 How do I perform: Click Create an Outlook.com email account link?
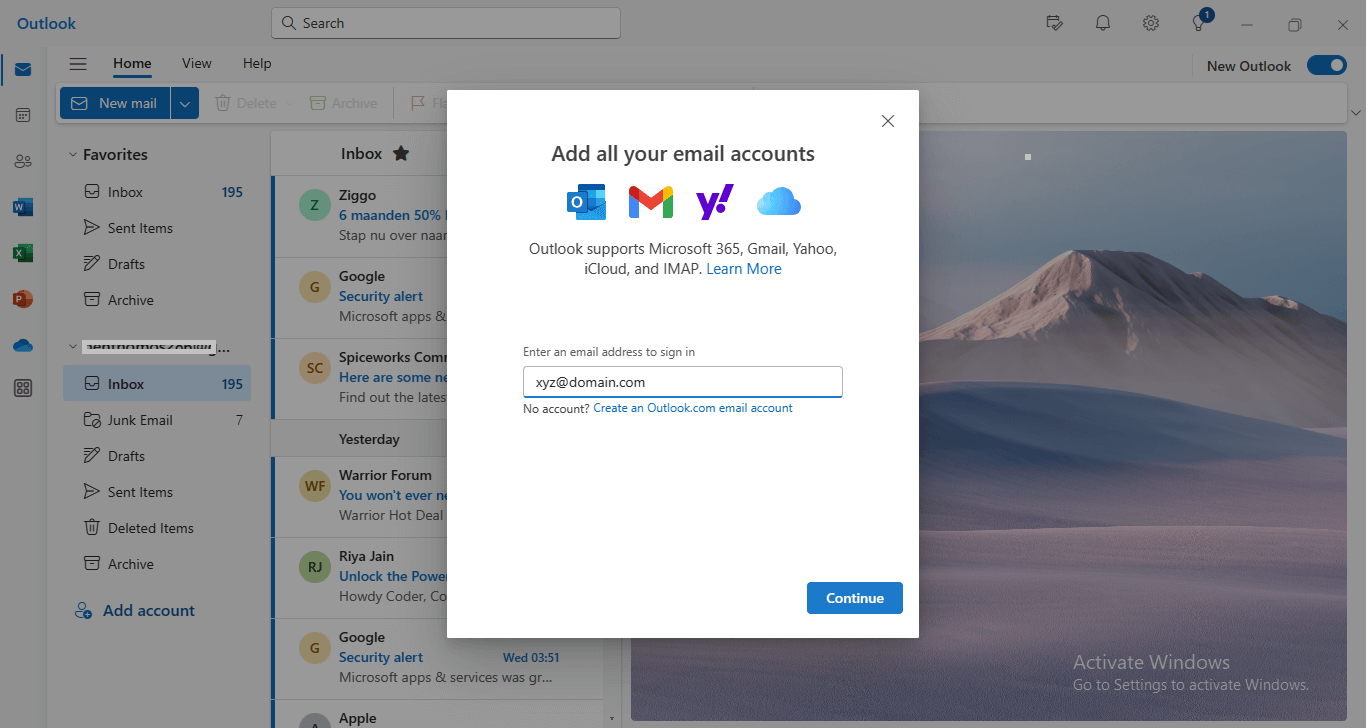pos(693,408)
